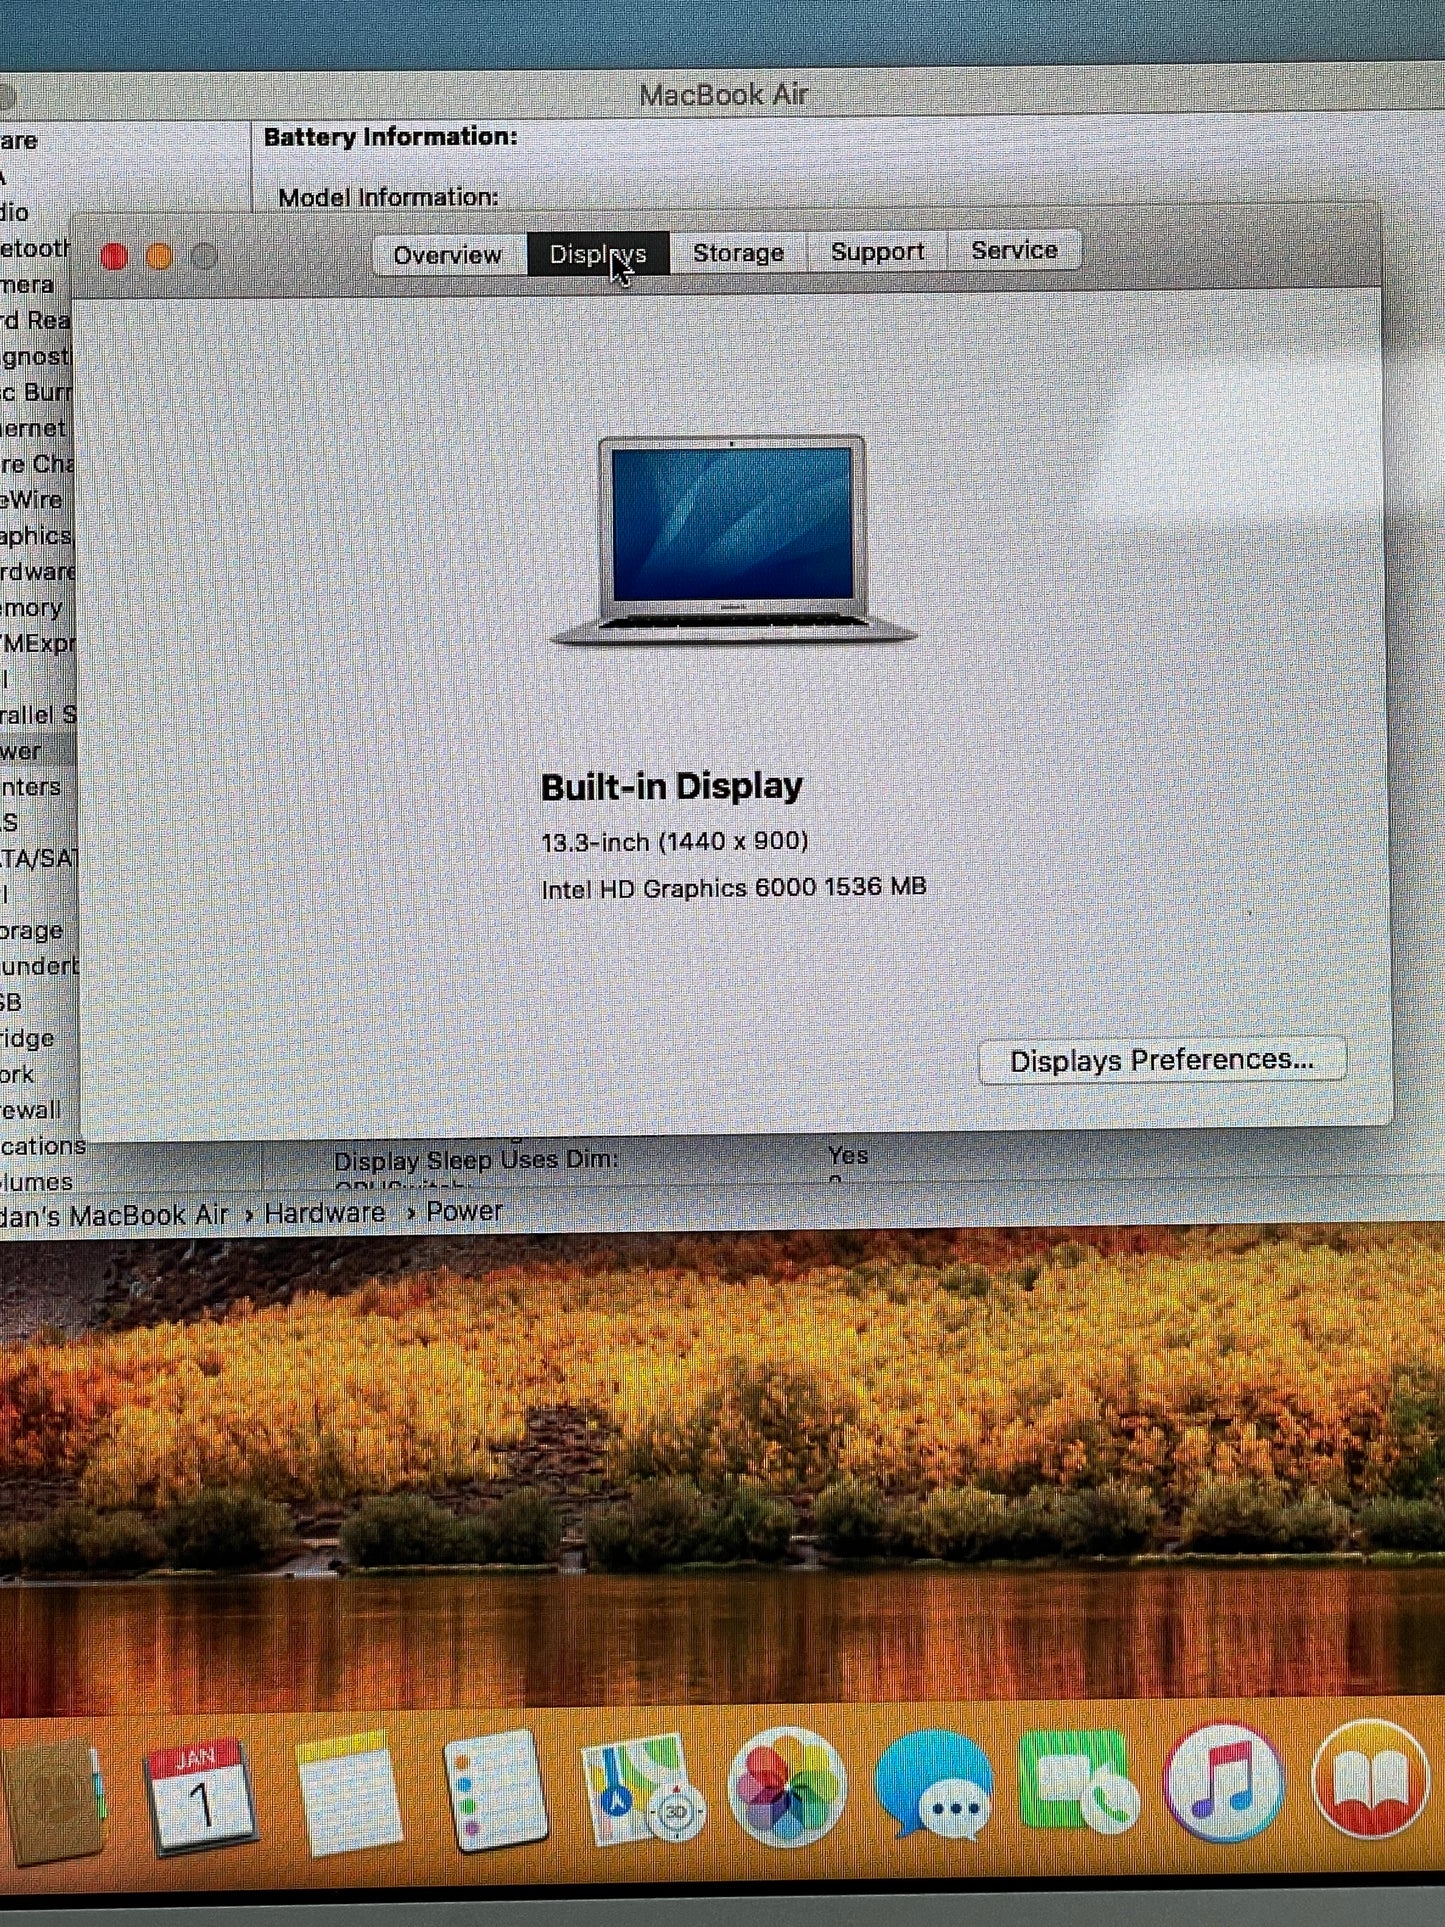This screenshot has height=1927, width=1445.
Task: Open the Support tab
Action: [877, 251]
